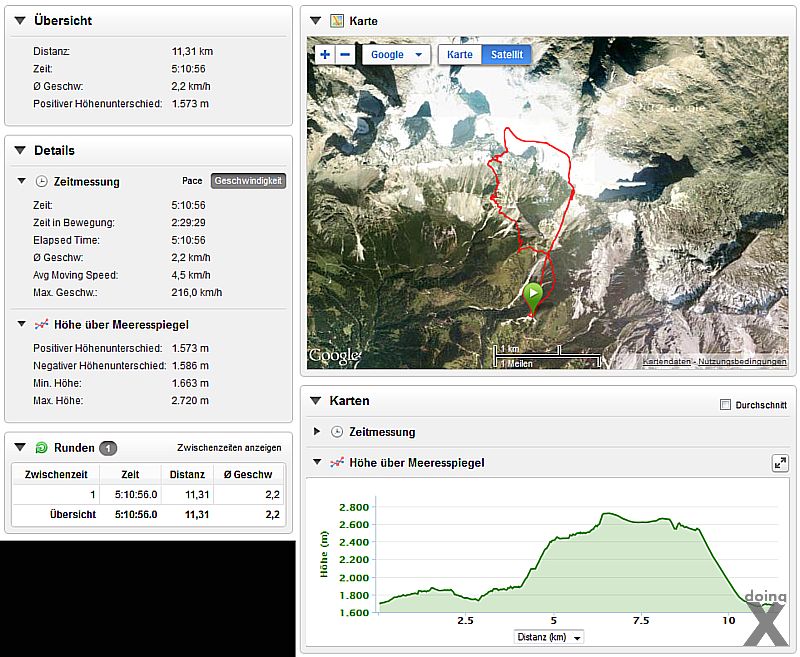Viewport: 800px width, 657px height.
Task: Zoom out of the map with minus button
Action: point(345,54)
